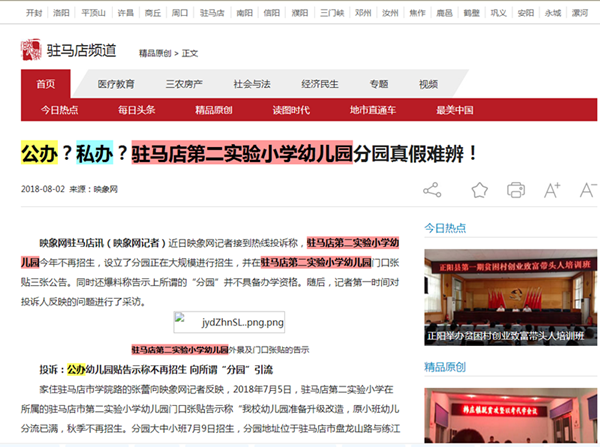Go to the 驻马店 city link in top bar
Screen dimensions: 600x447
tap(212, 13)
